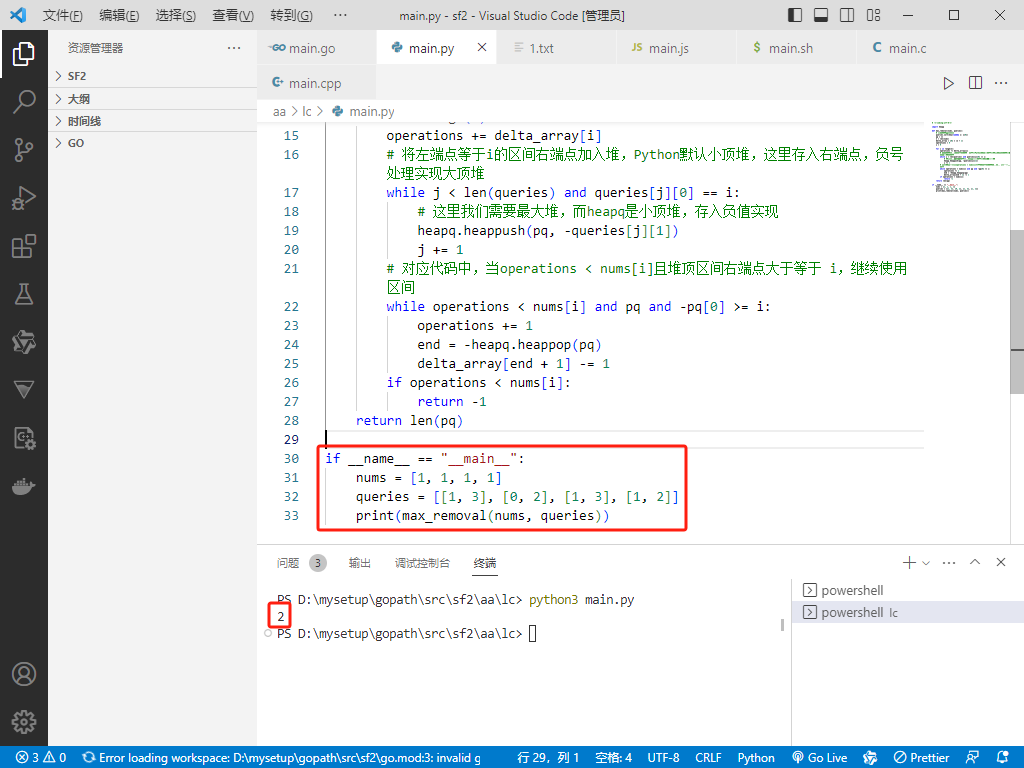The width and height of the screenshot is (1024, 768).
Task: Run the Python file with play button
Action: [x=948, y=83]
